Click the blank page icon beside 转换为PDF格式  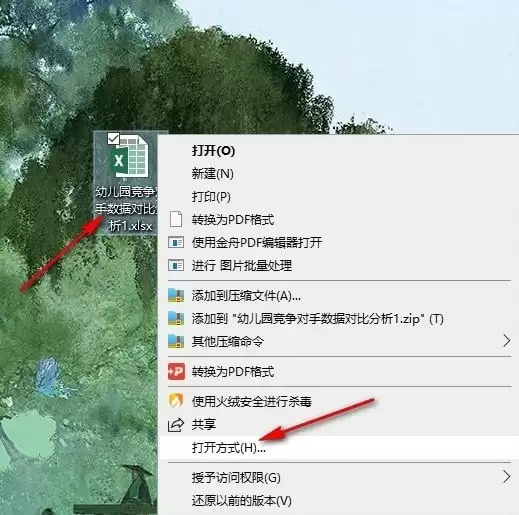[x=176, y=219]
